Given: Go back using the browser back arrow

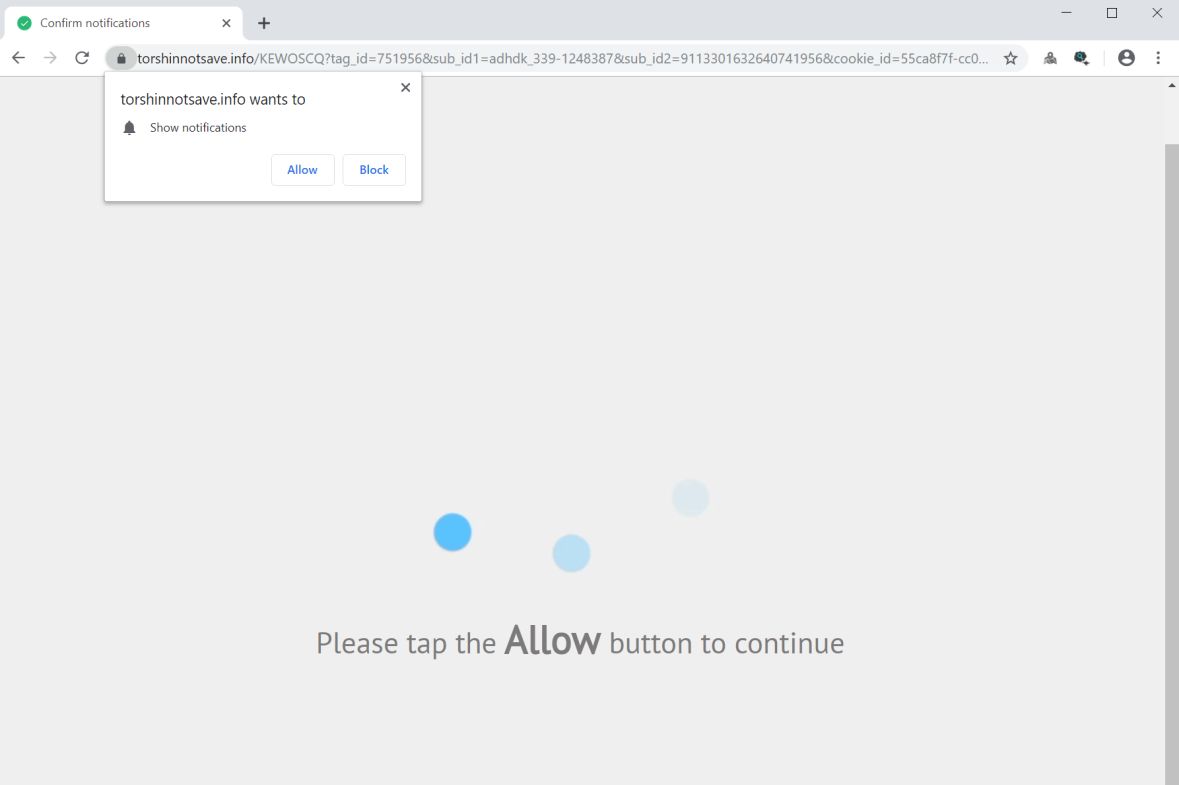Looking at the screenshot, I should tap(19, 58).
